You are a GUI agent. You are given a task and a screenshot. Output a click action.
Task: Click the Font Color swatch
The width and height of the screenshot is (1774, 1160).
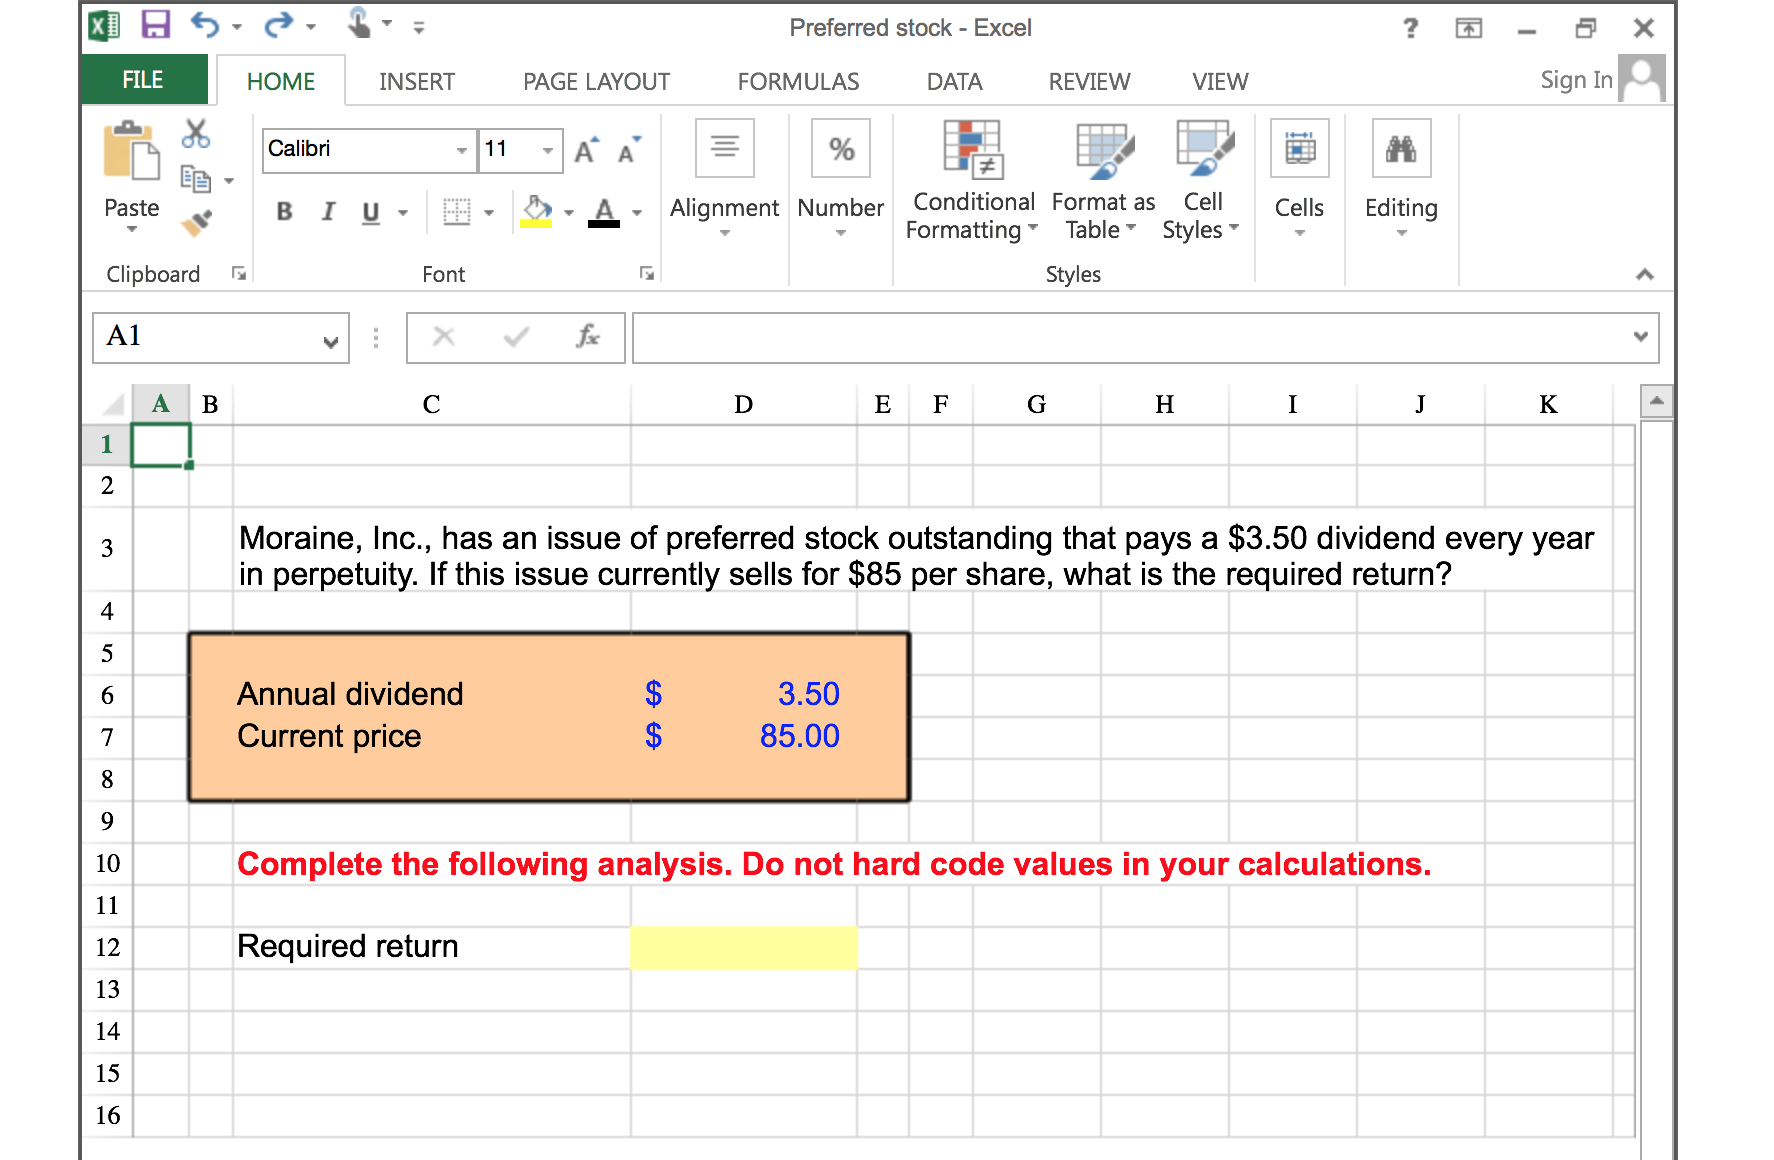604,211
